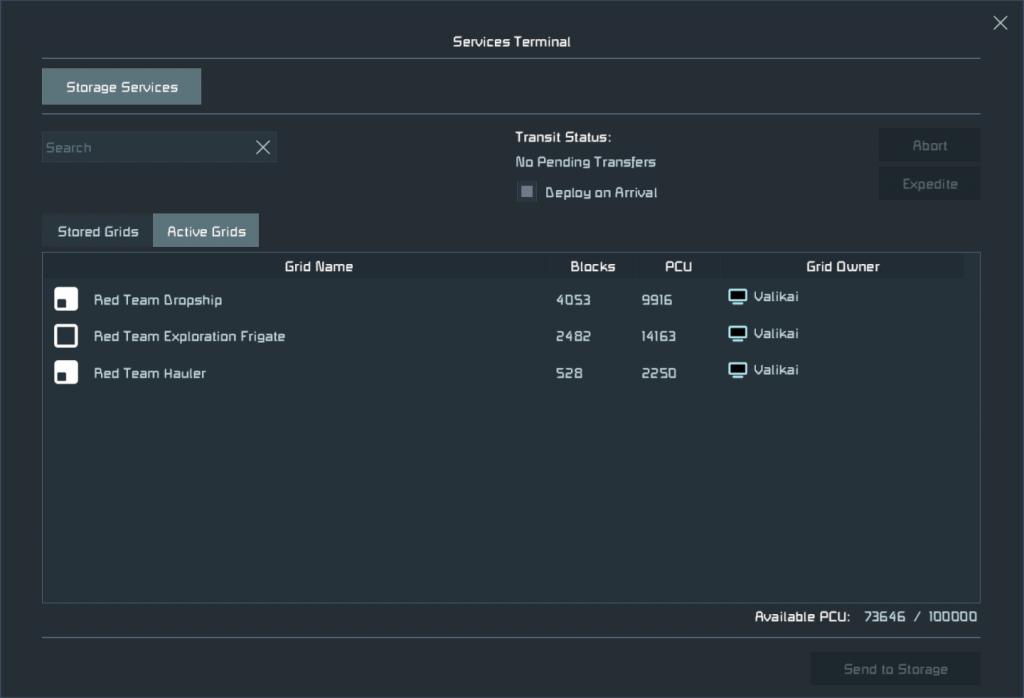Switch to the Stored Grids tab
1024x698 pixels.
(98, 231)
